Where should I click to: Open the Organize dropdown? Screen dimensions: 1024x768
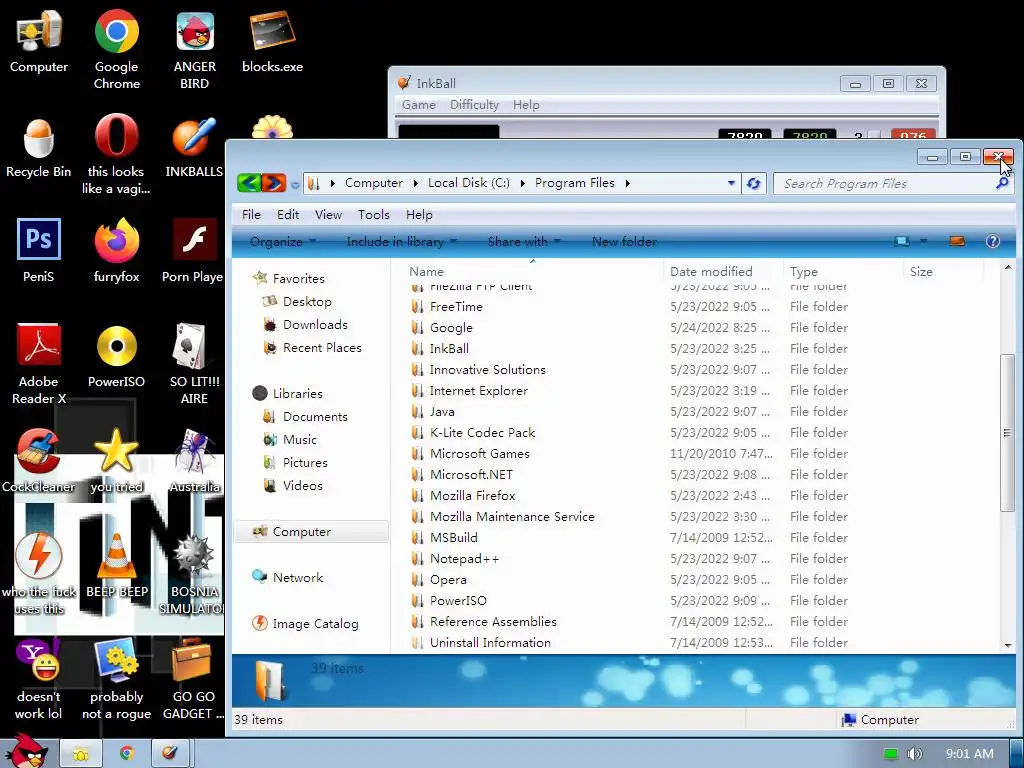click(282, 242)
